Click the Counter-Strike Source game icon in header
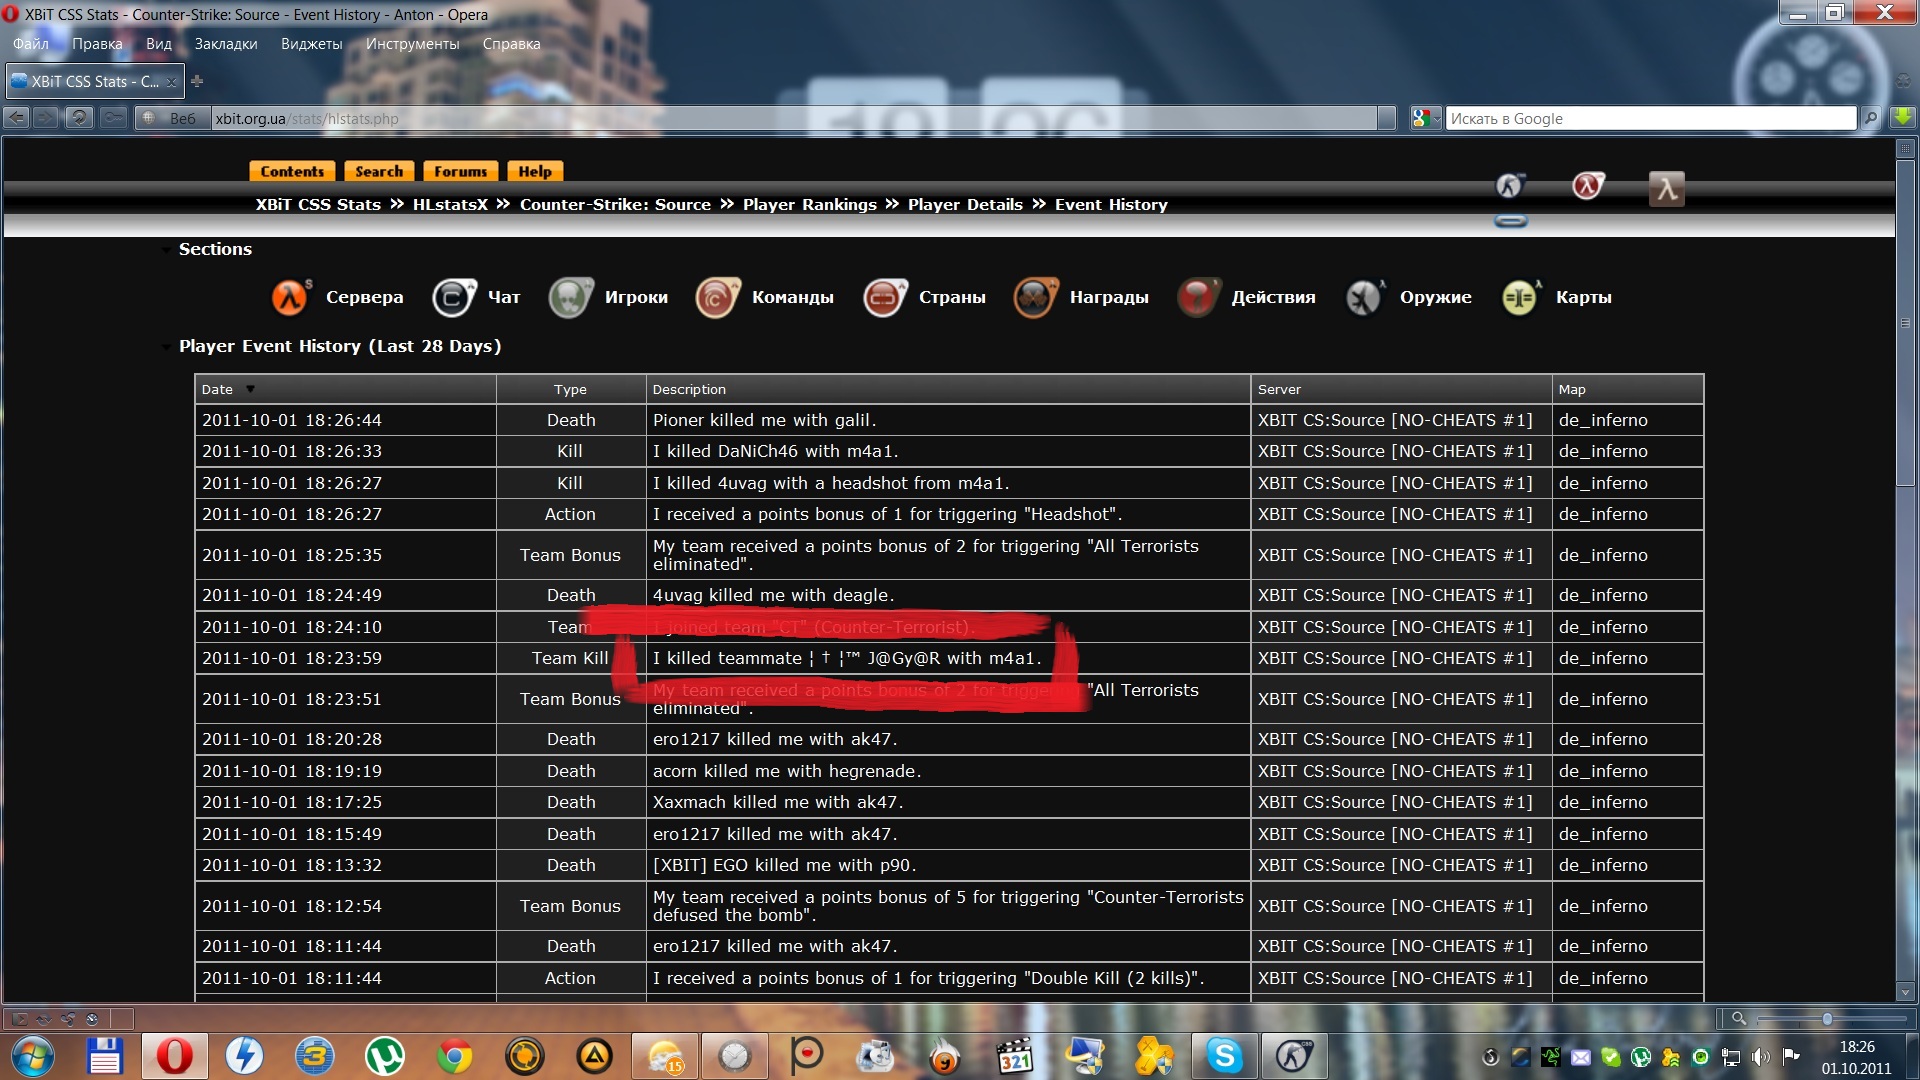Screen dimensions: 1920x1080 point(1510,186)
